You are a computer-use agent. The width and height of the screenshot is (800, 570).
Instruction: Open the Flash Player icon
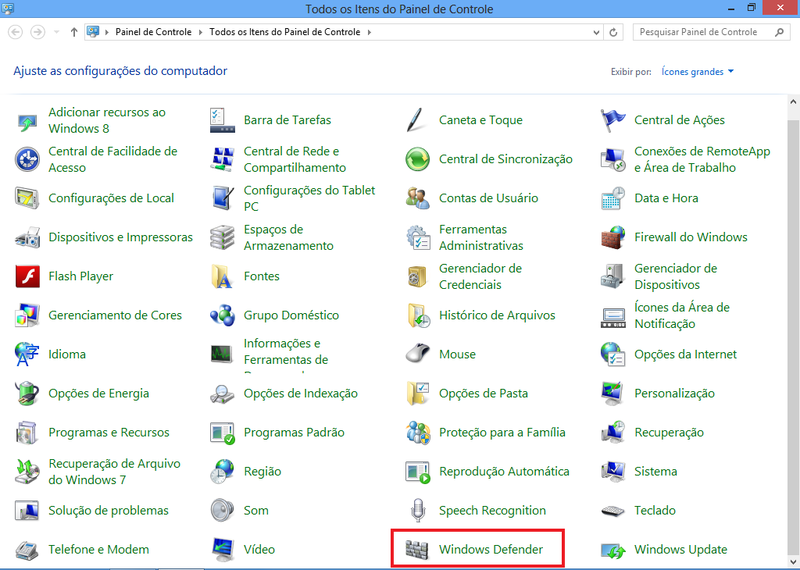27,277
